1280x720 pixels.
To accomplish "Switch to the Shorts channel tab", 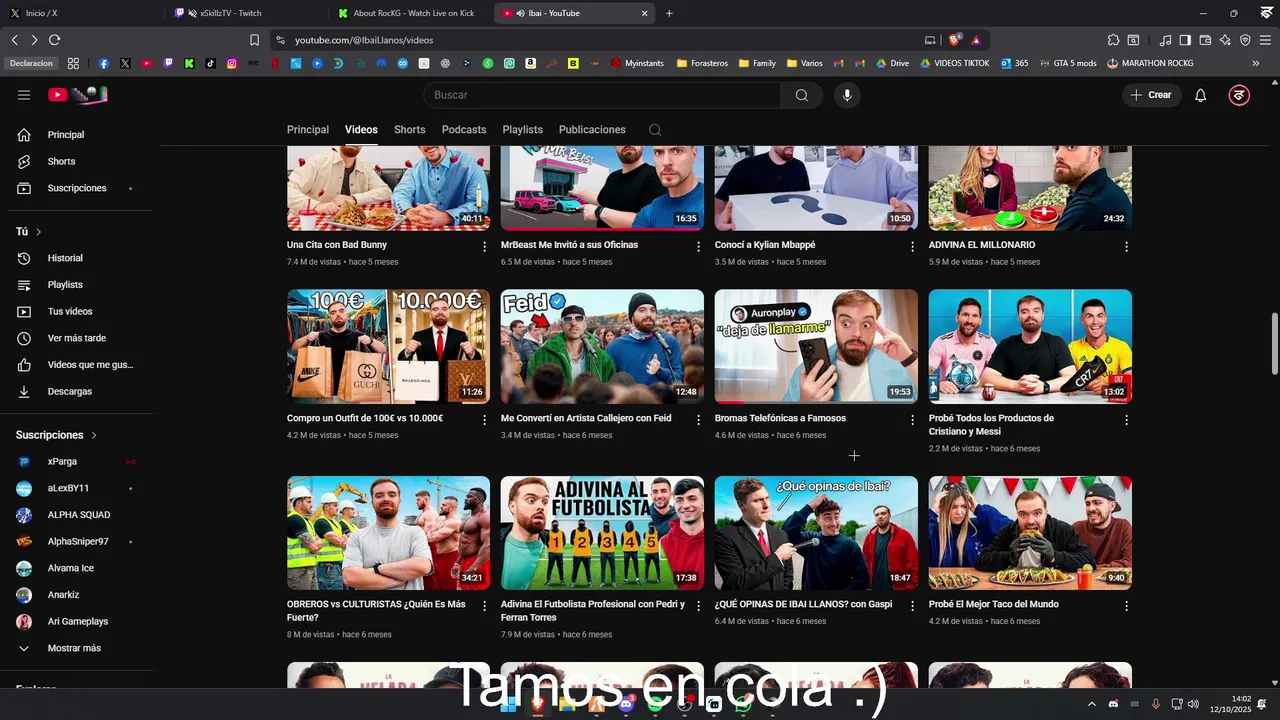I will pyautogui.click(x=410, y=130).
